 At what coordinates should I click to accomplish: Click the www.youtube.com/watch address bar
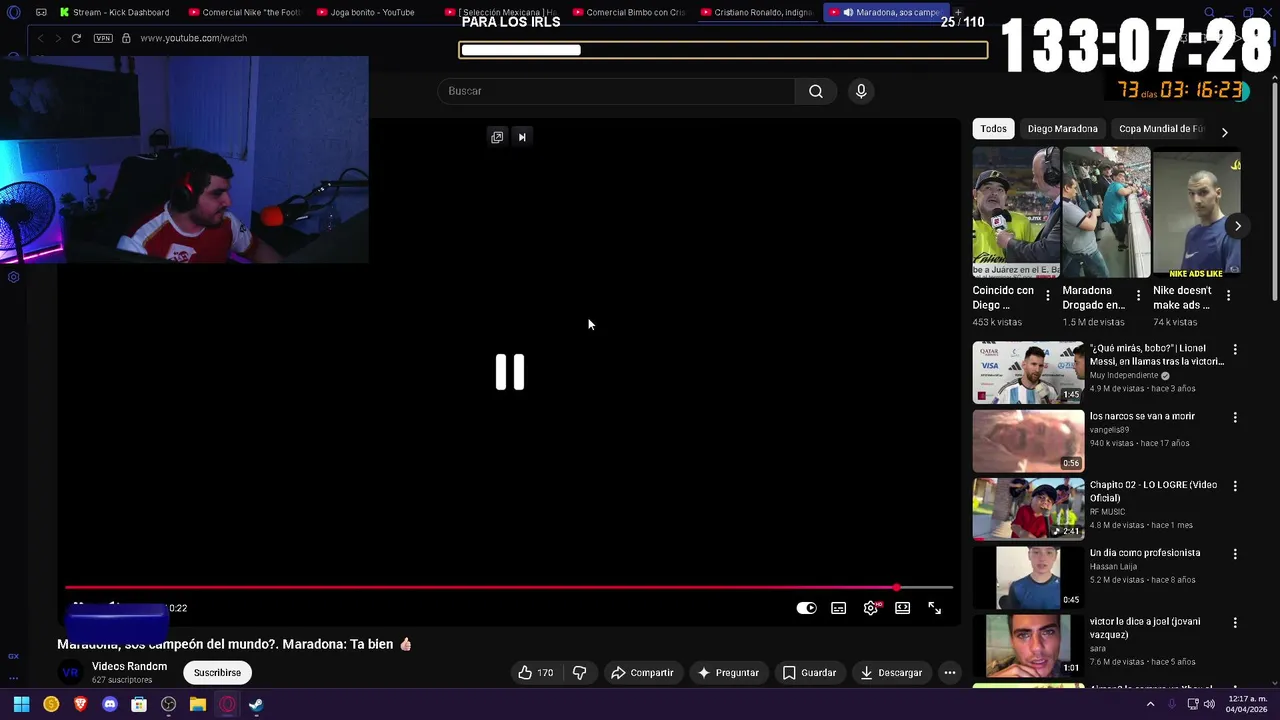(194, 38)
